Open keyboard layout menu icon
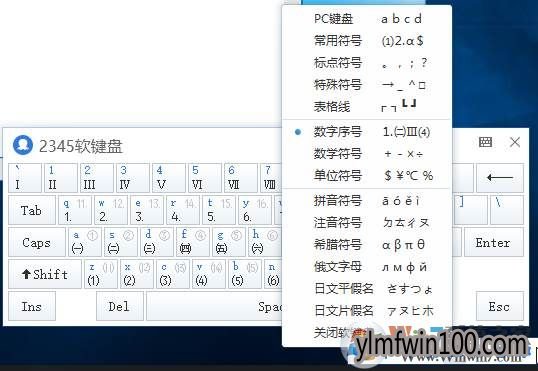The width and height of the screenshot is (538, 371). 485,142
